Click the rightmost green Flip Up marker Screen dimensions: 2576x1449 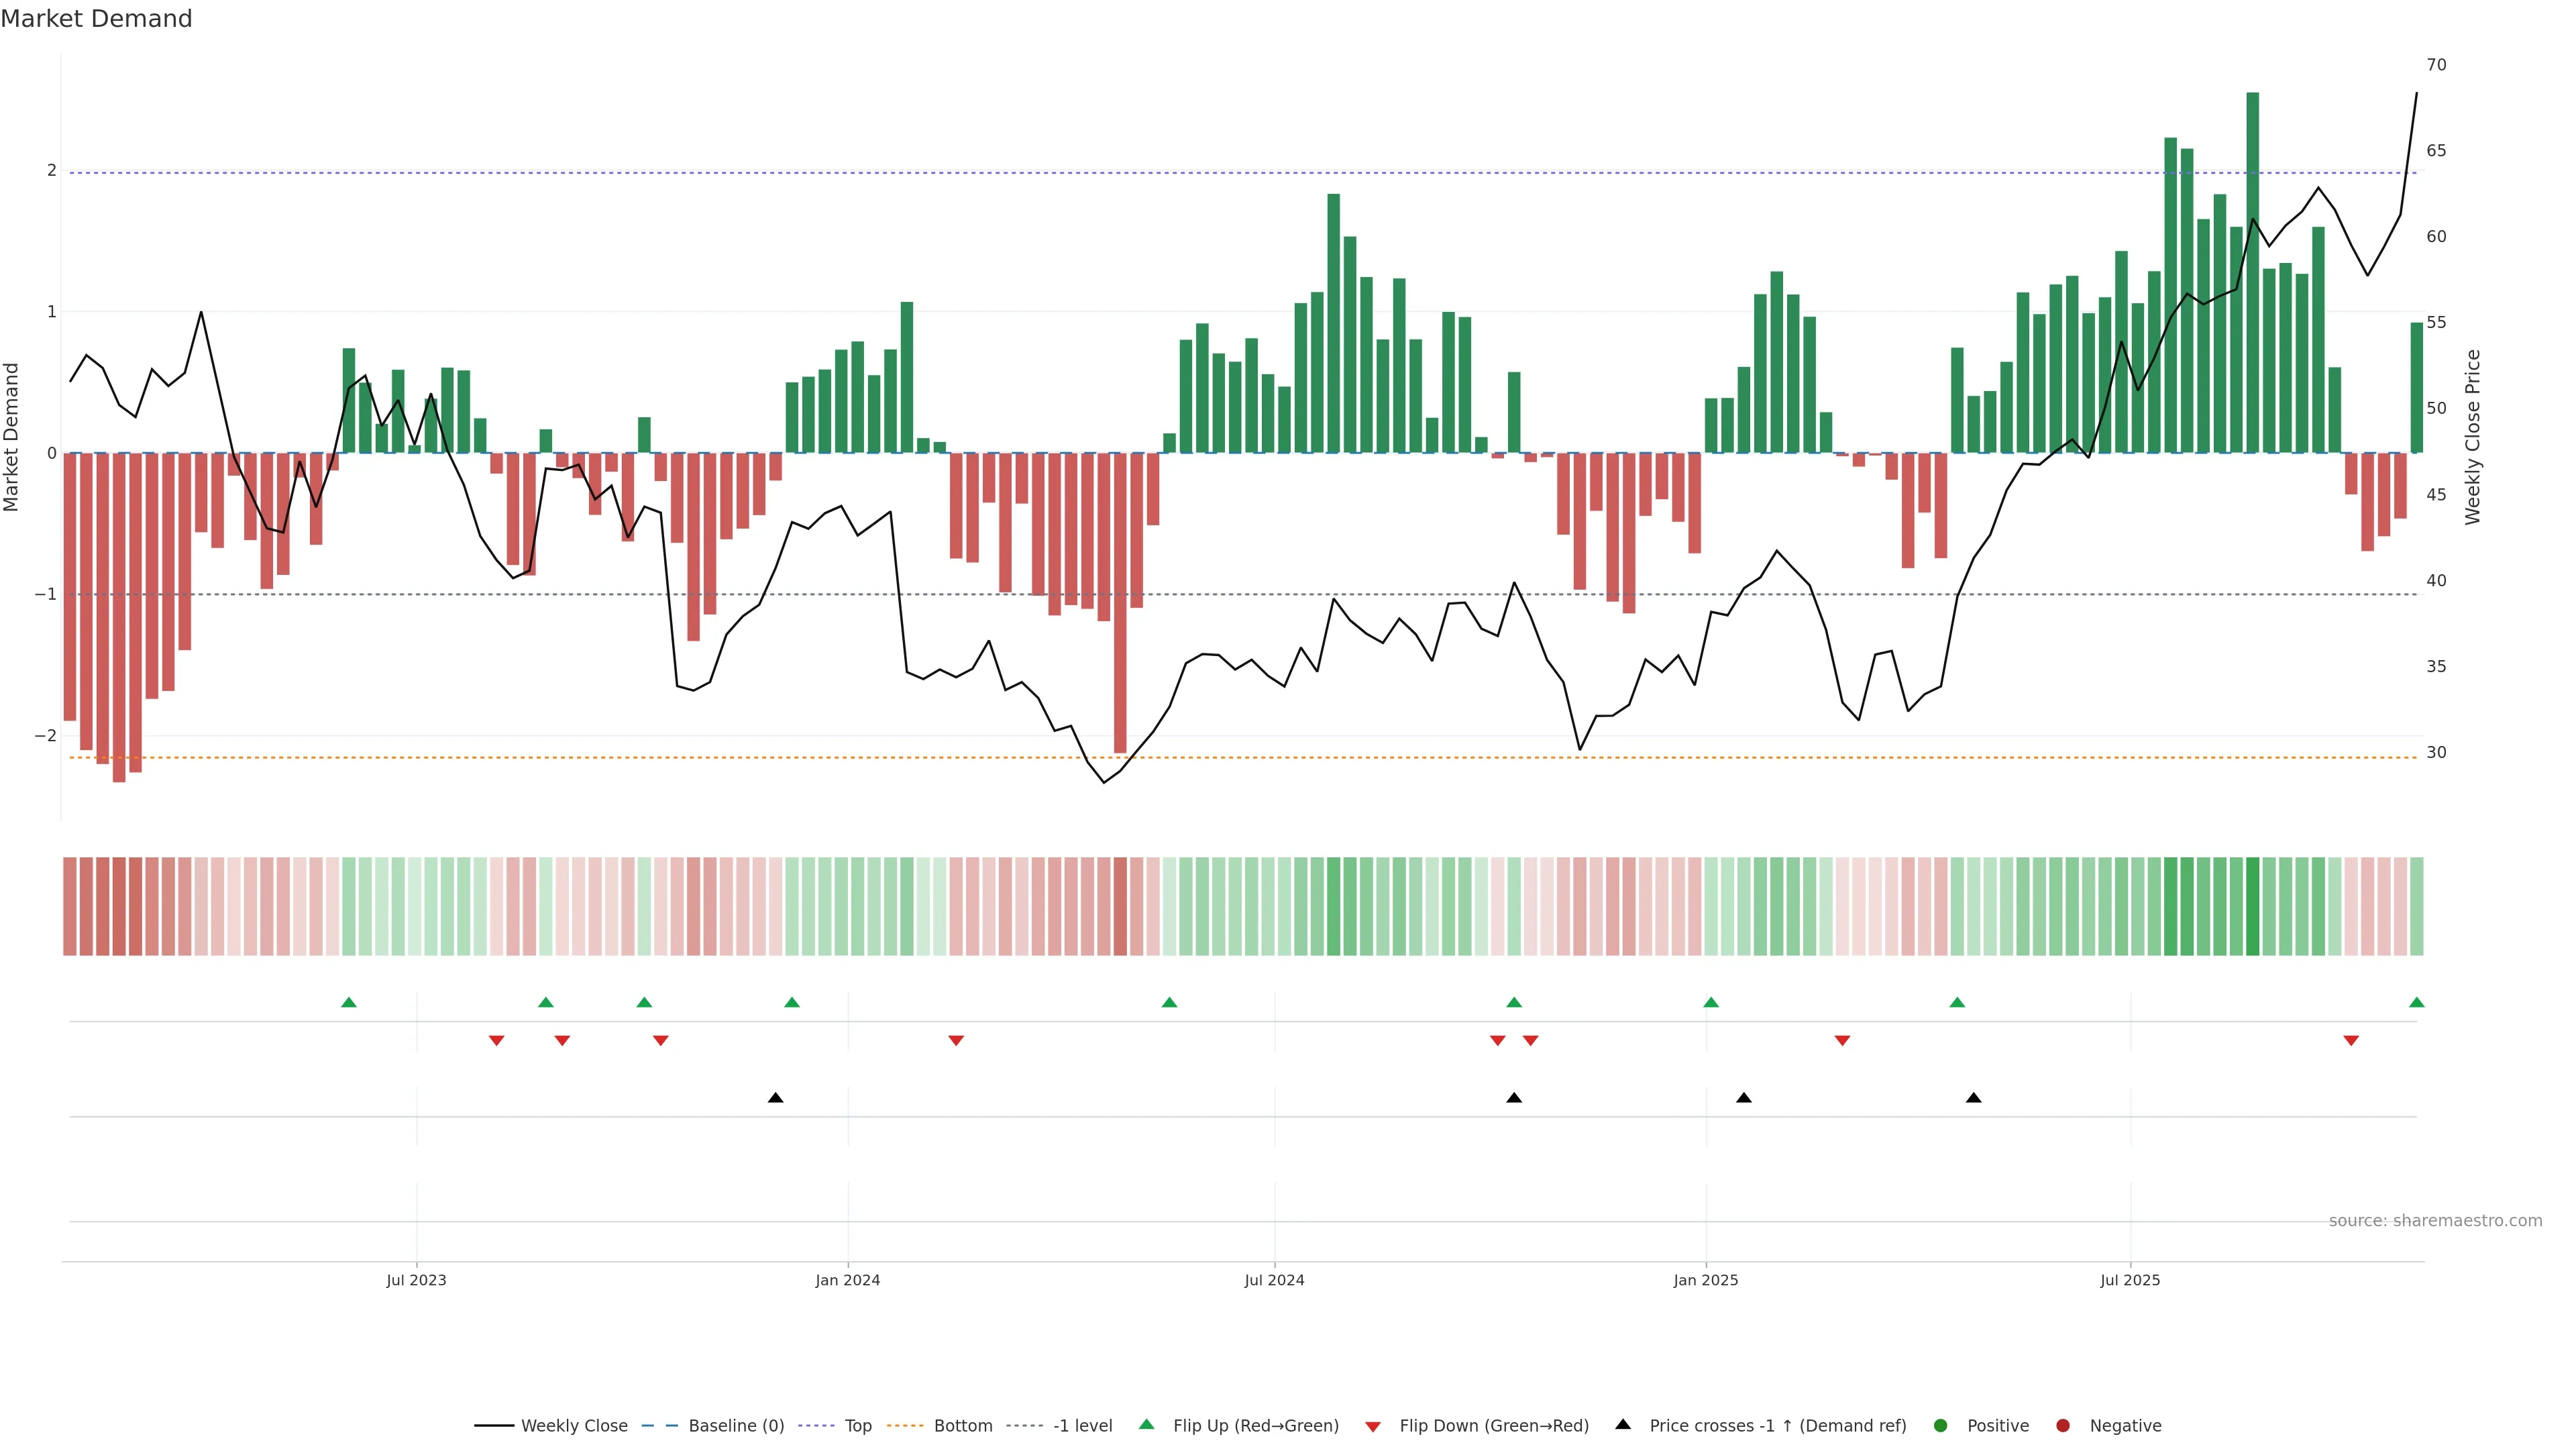pyautogui.click(x=2417, y=1002)
